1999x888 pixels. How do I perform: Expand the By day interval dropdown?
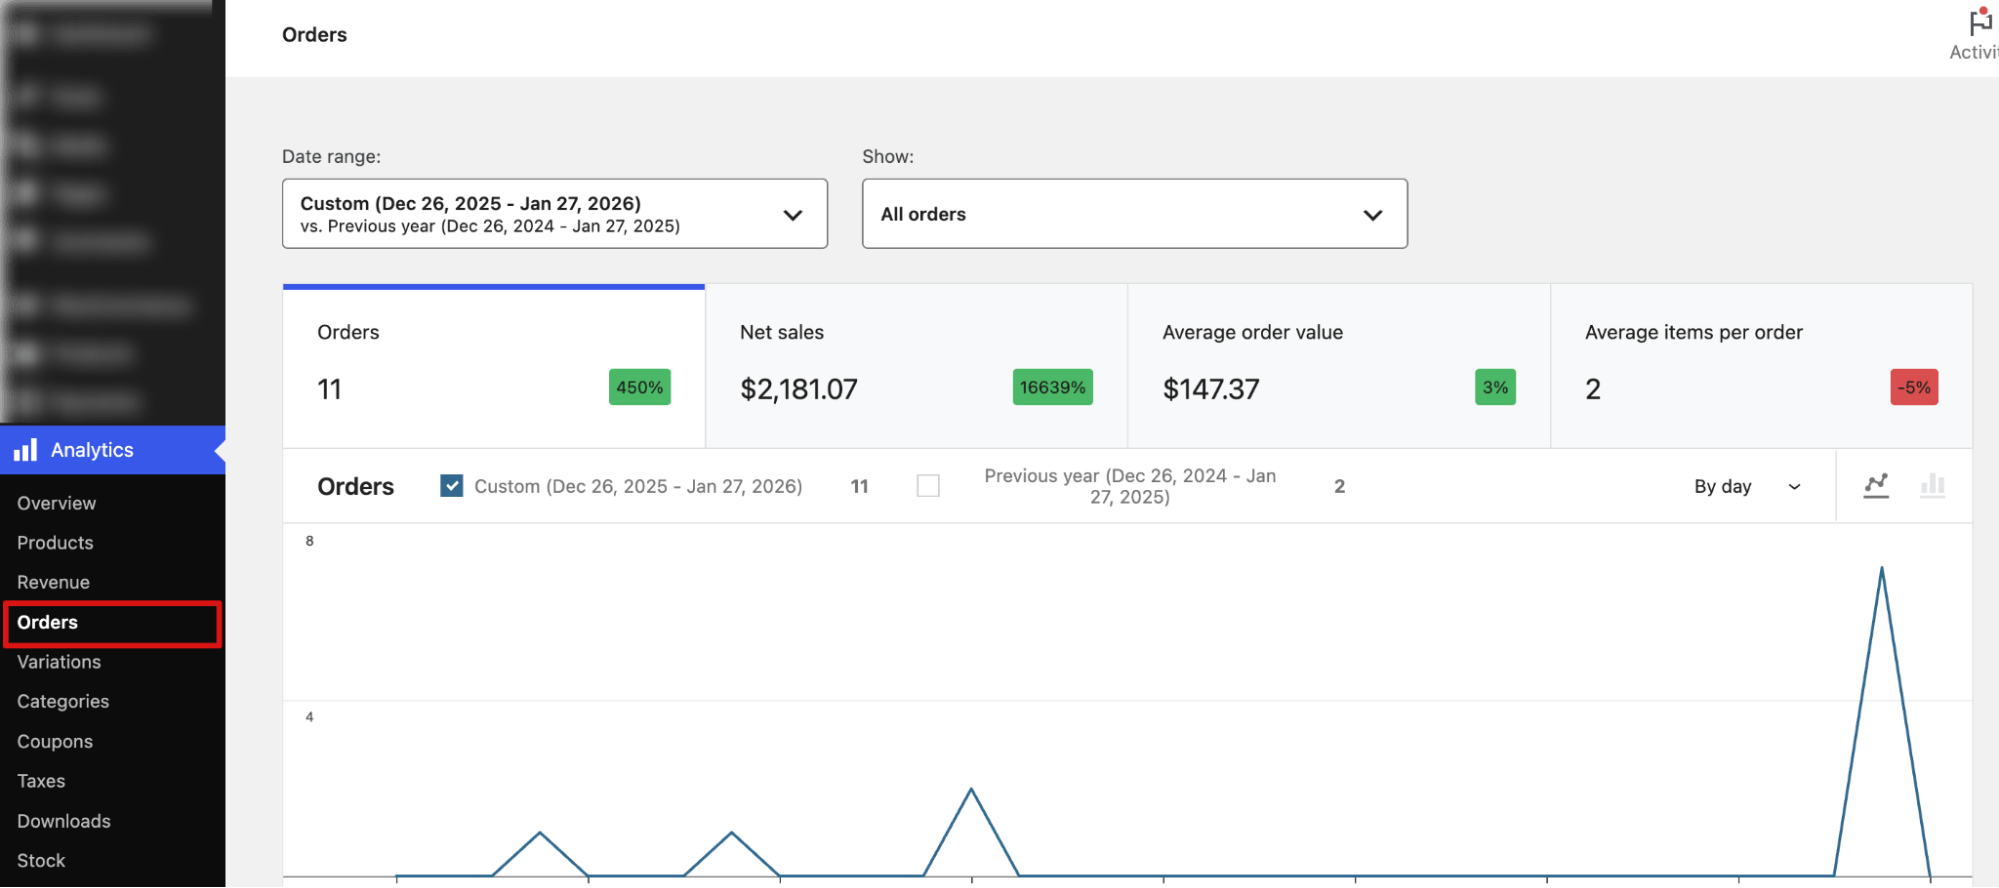(x=1747, y=486)
